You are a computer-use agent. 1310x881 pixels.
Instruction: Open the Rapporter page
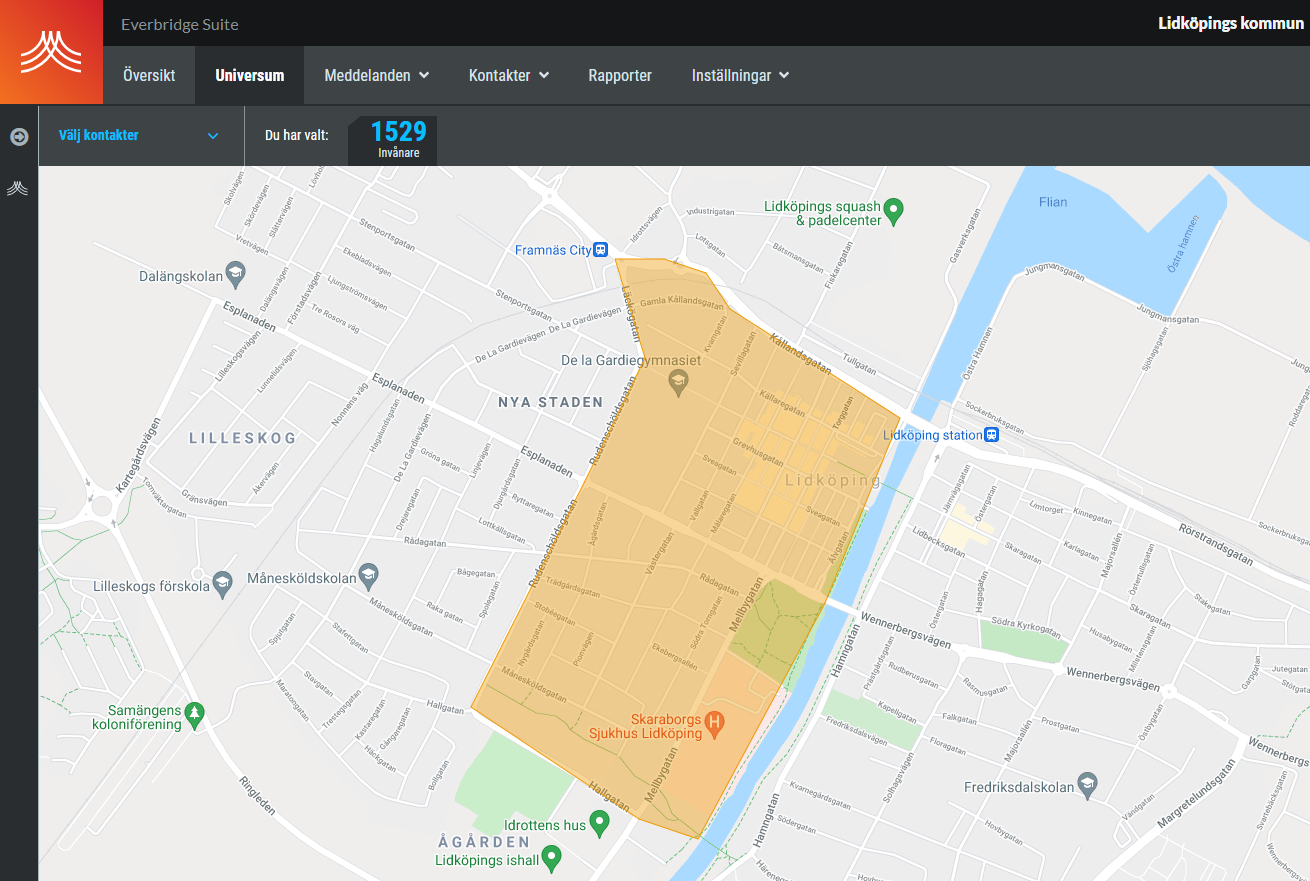(x=620, y=76)
